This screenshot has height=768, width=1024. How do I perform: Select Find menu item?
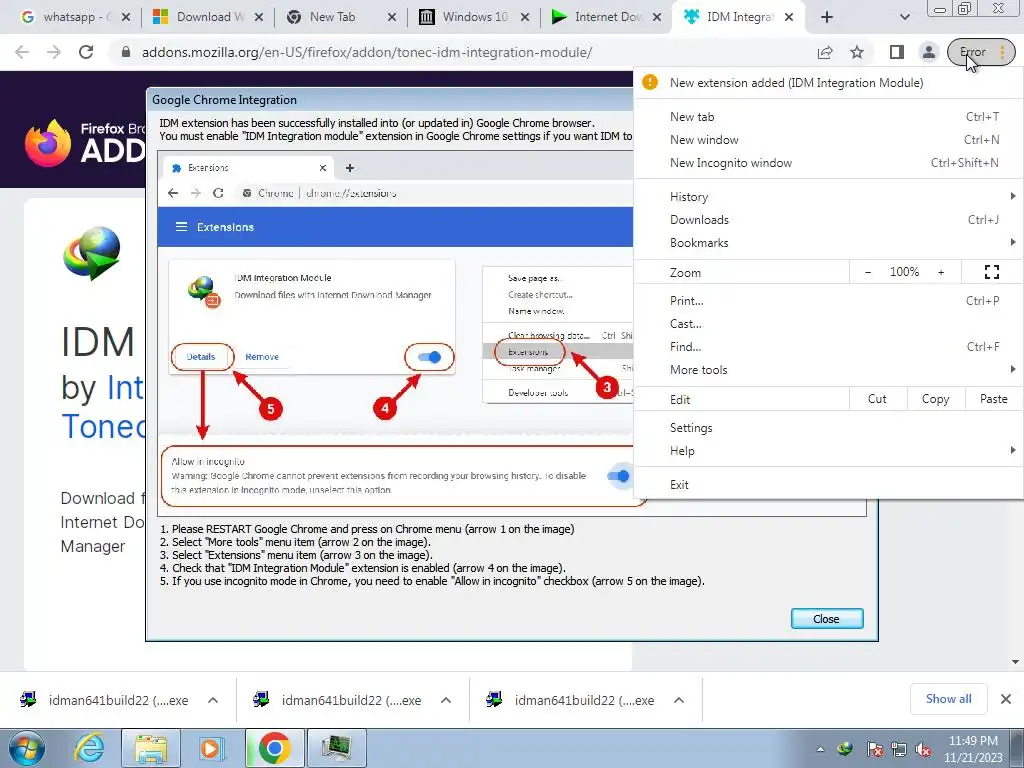point(829,347)
